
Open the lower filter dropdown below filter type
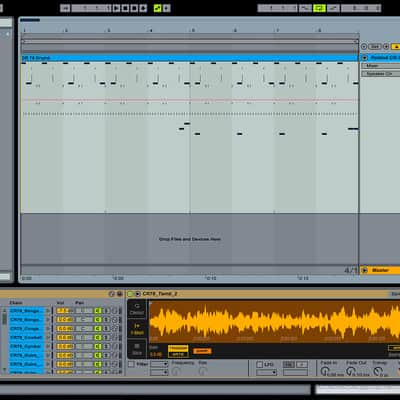coord(159,372)
